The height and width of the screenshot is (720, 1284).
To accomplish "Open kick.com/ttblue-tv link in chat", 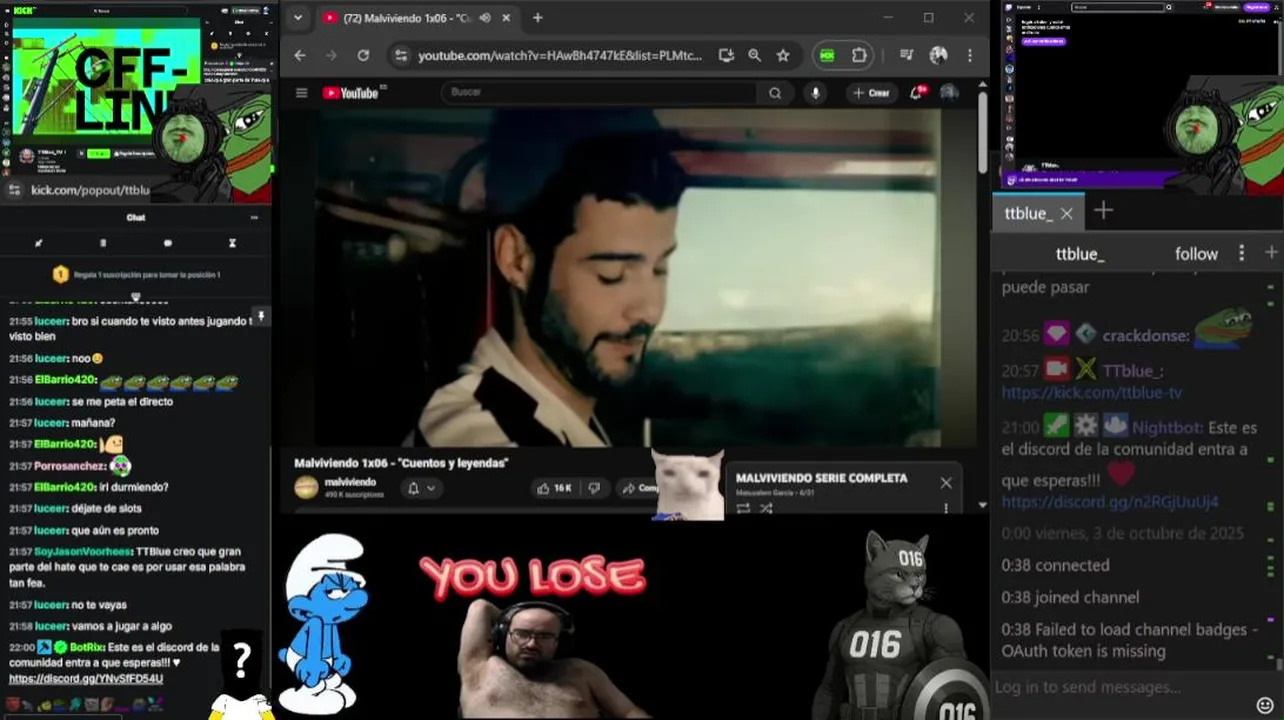I will [x=1092, y=393].
